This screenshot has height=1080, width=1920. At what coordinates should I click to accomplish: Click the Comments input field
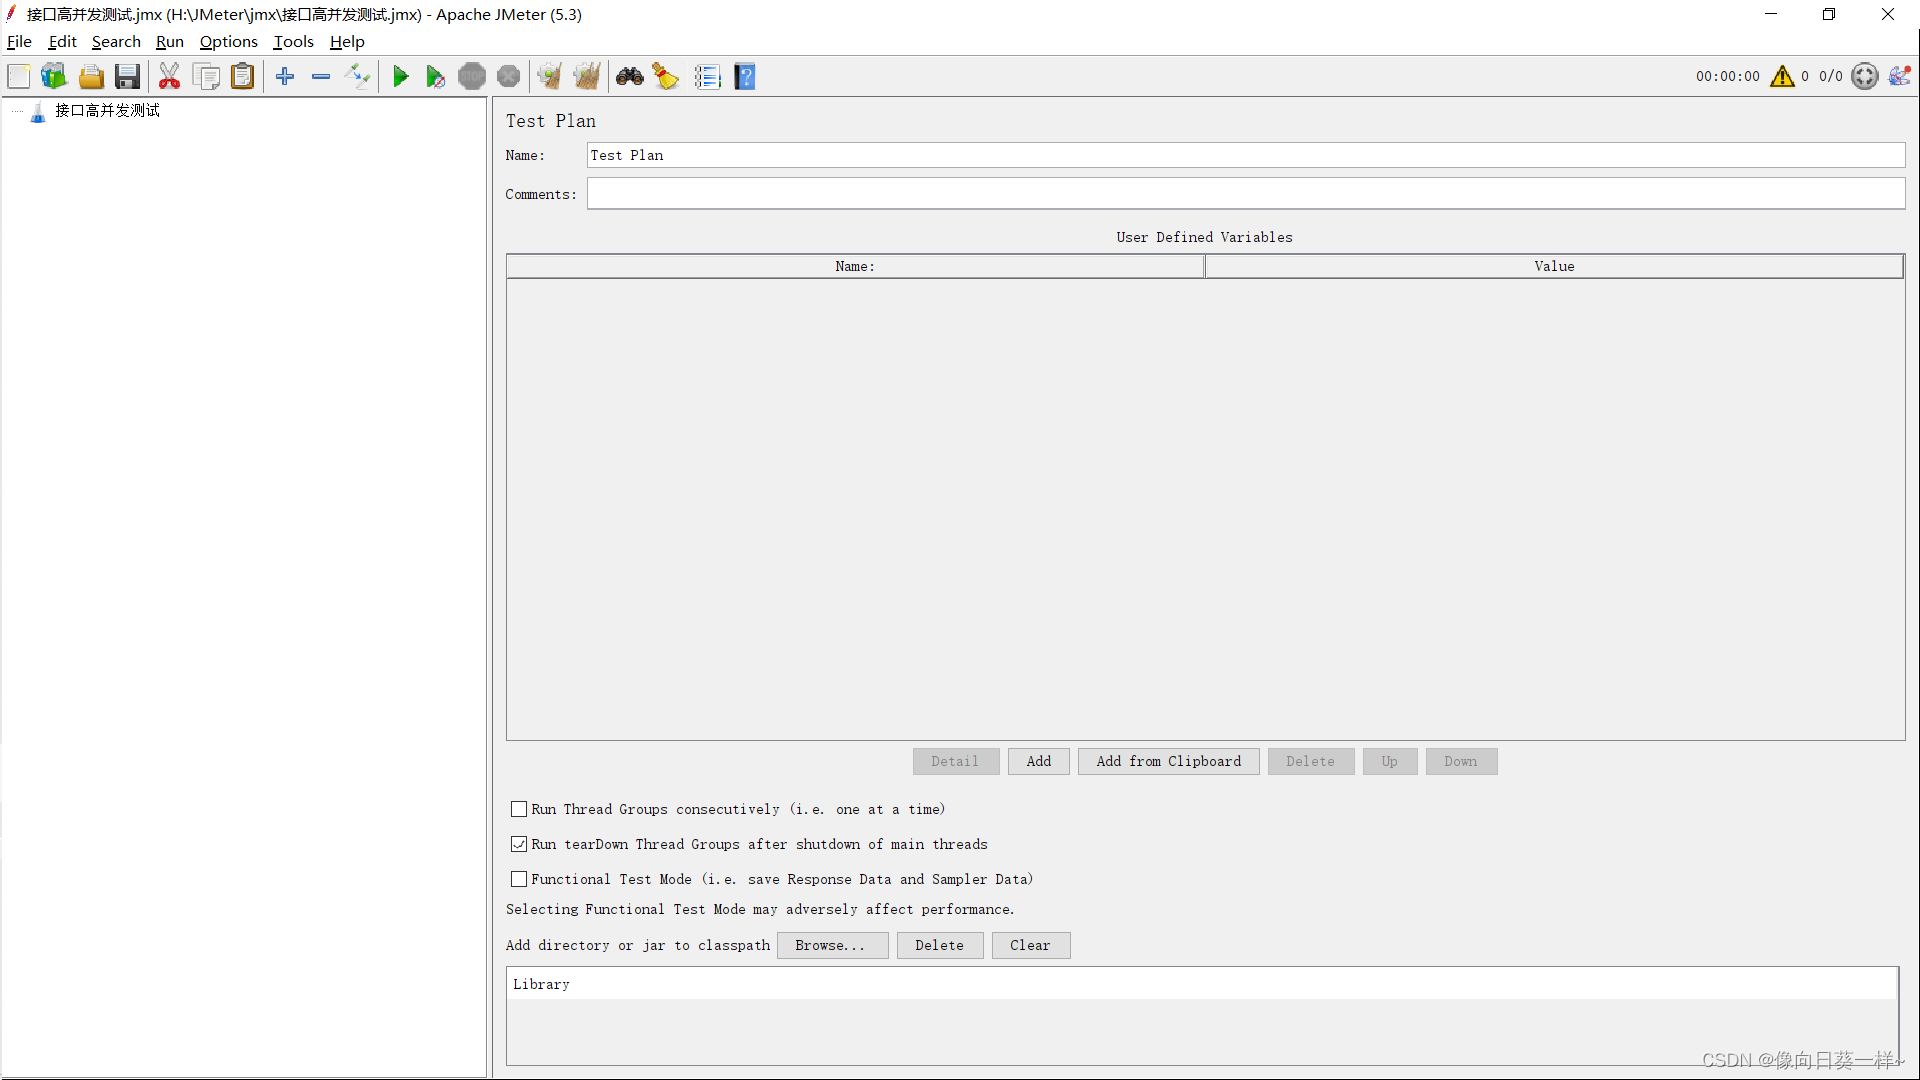click(1245, 194)
